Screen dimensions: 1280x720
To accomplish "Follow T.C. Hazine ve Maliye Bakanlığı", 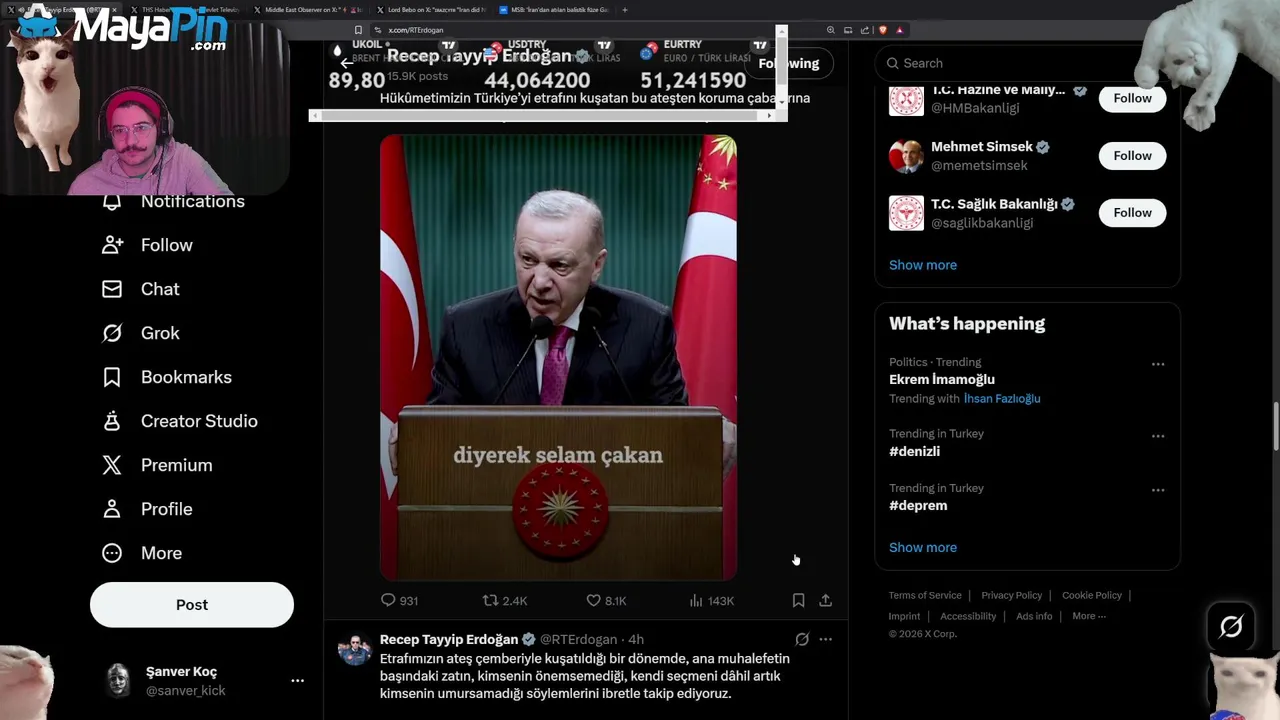I will pos(1132,98).
